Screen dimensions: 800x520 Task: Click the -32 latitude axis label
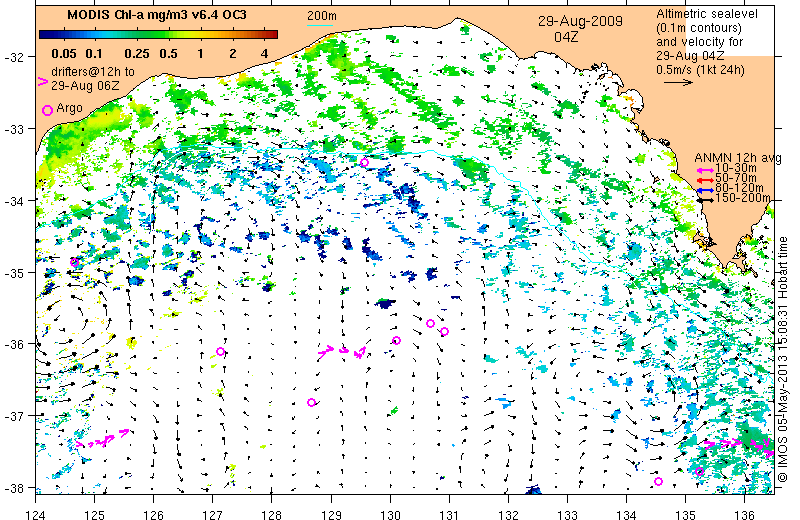pos(13,57)
